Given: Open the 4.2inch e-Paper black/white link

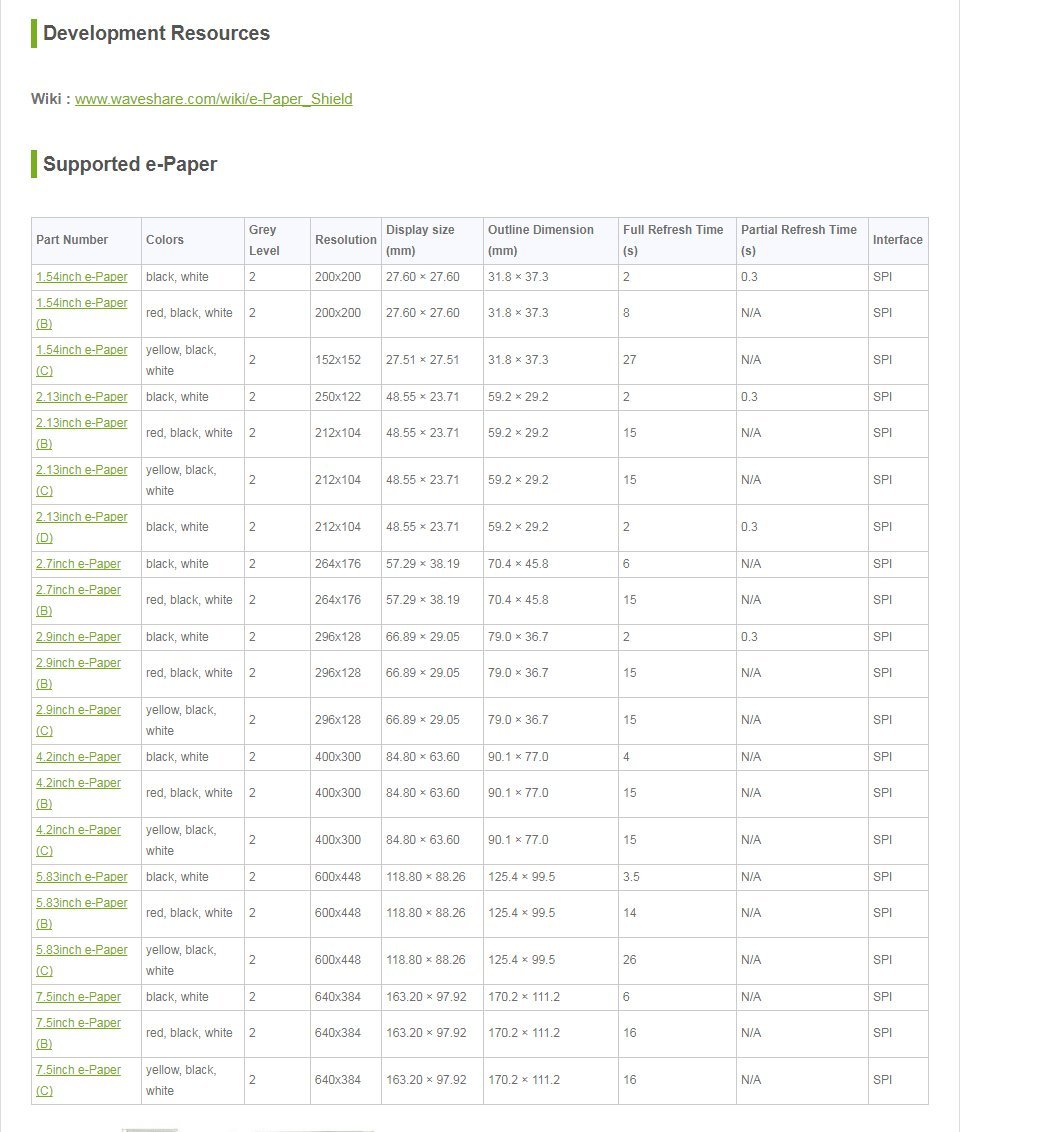Looking at the screenshot, I should pyautogui.click(x=78, y=757).
